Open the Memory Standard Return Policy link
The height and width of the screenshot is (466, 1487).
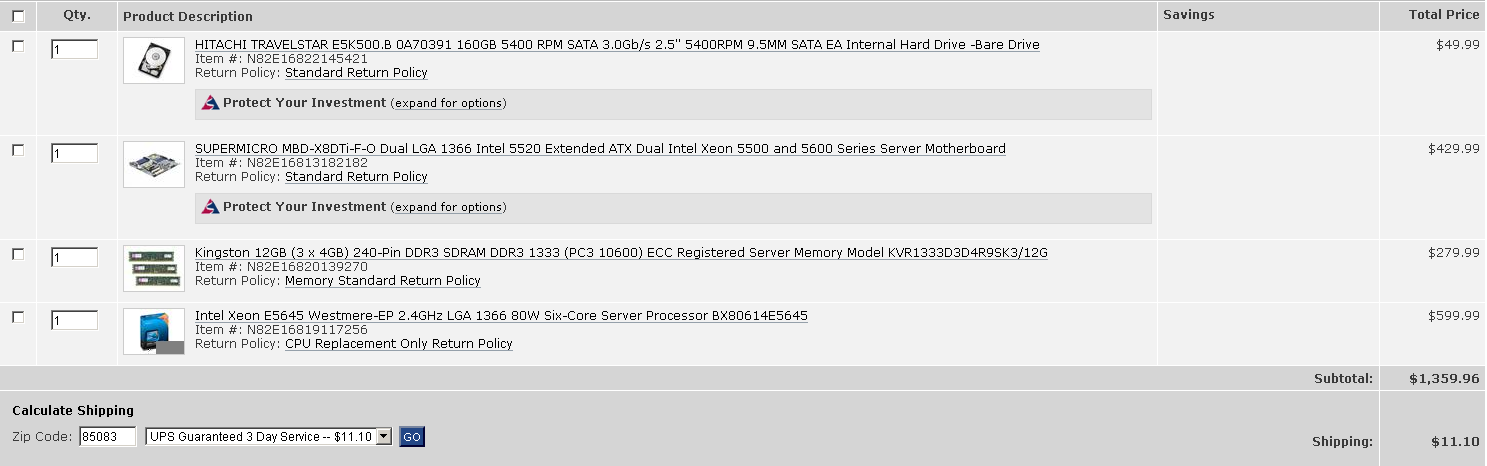[383, 281]
